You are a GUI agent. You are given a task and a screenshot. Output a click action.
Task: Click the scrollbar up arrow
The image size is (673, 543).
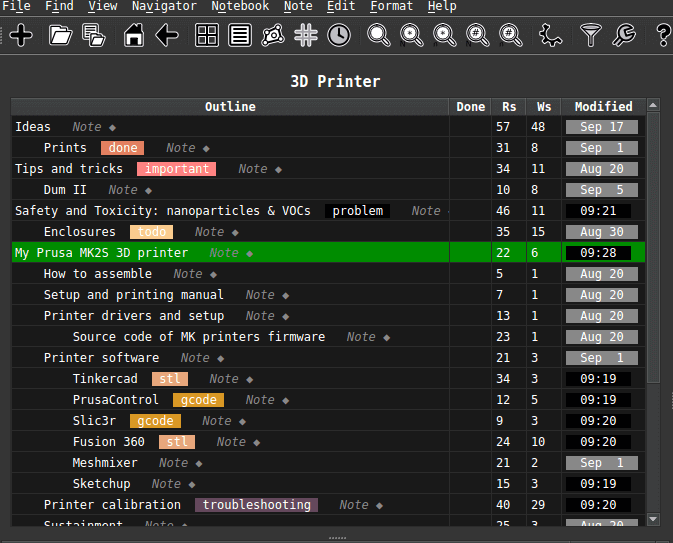pyautogui.click(x=653, y=105)
